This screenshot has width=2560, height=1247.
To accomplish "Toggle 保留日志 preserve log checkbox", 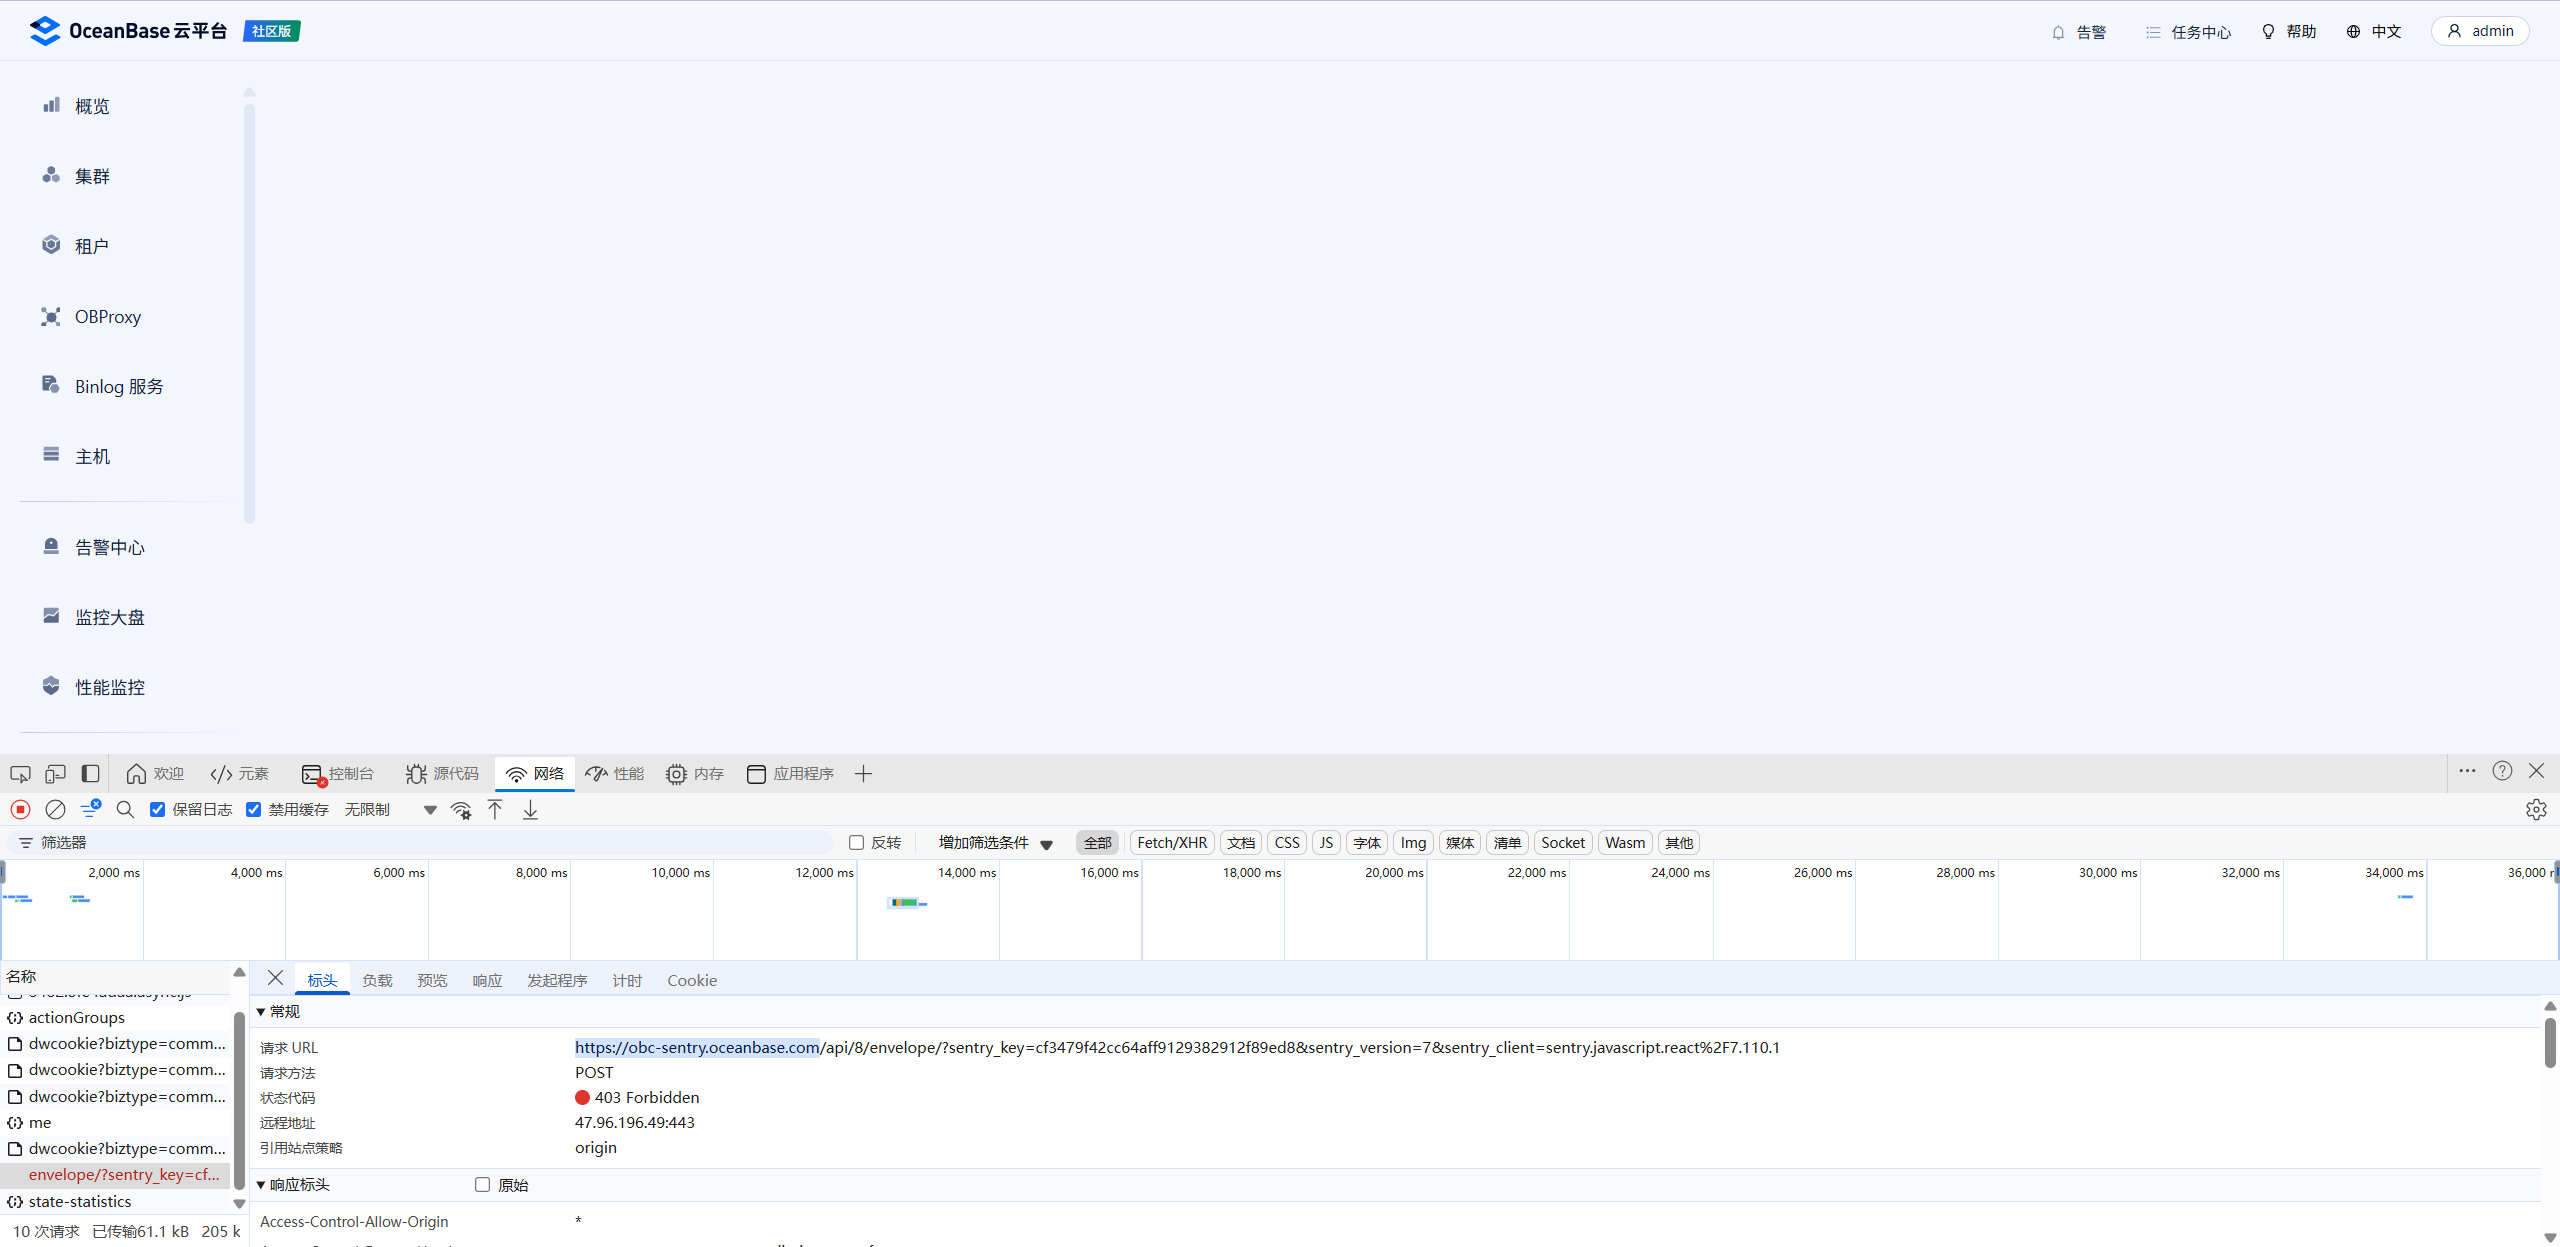I will coord(157,810).
